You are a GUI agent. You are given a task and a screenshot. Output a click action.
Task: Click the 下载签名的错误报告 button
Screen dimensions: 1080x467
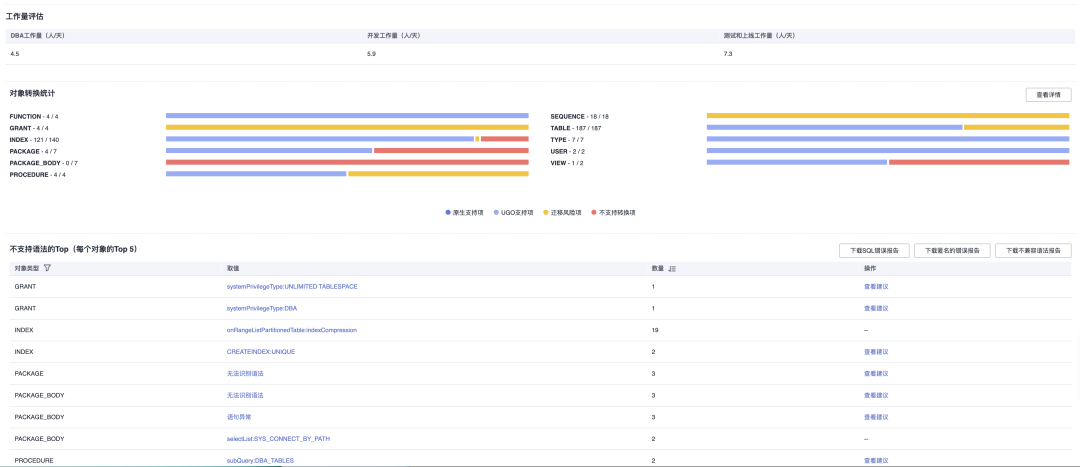952,251
